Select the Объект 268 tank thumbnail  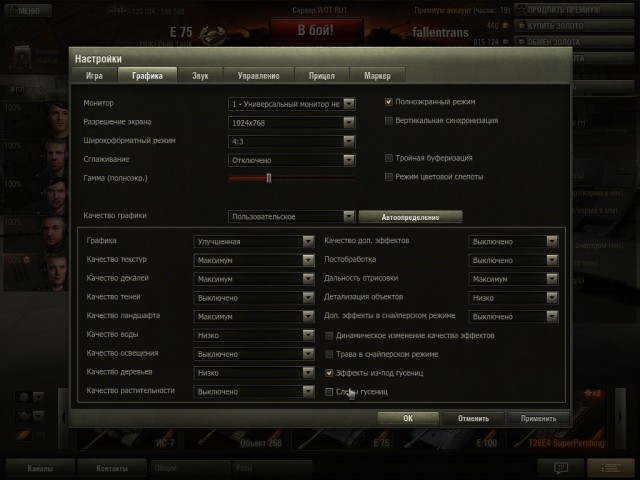[x=236, y=438]
